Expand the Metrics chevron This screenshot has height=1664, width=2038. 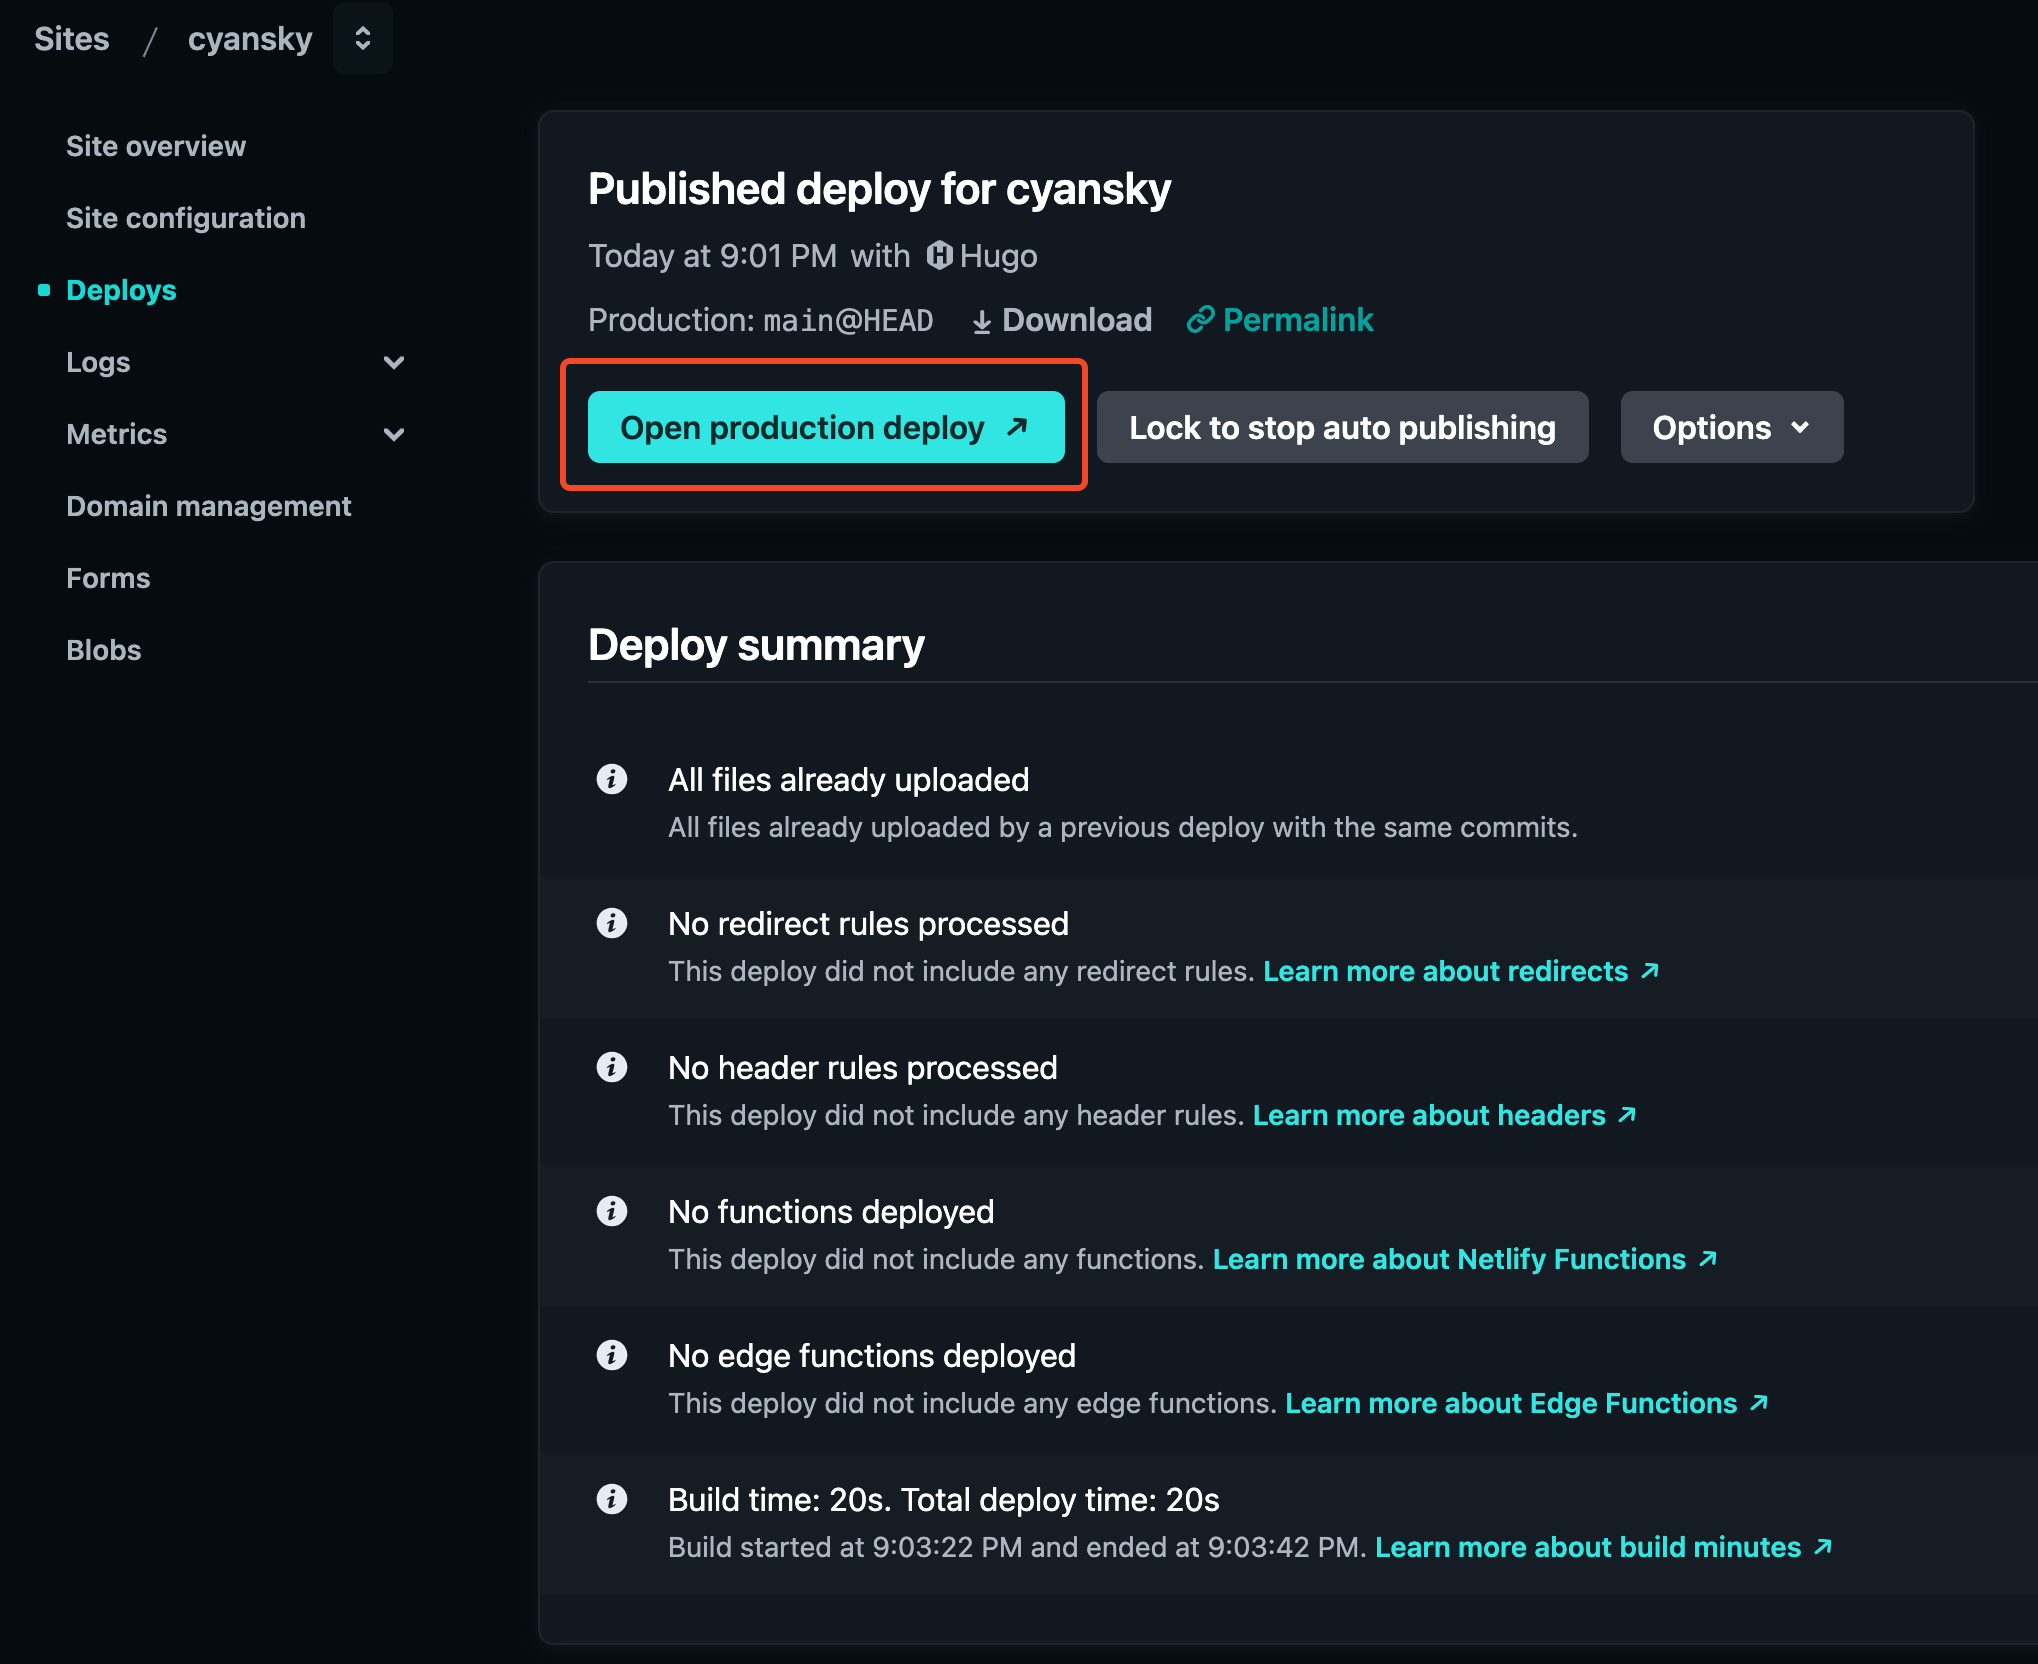[394, 434]
